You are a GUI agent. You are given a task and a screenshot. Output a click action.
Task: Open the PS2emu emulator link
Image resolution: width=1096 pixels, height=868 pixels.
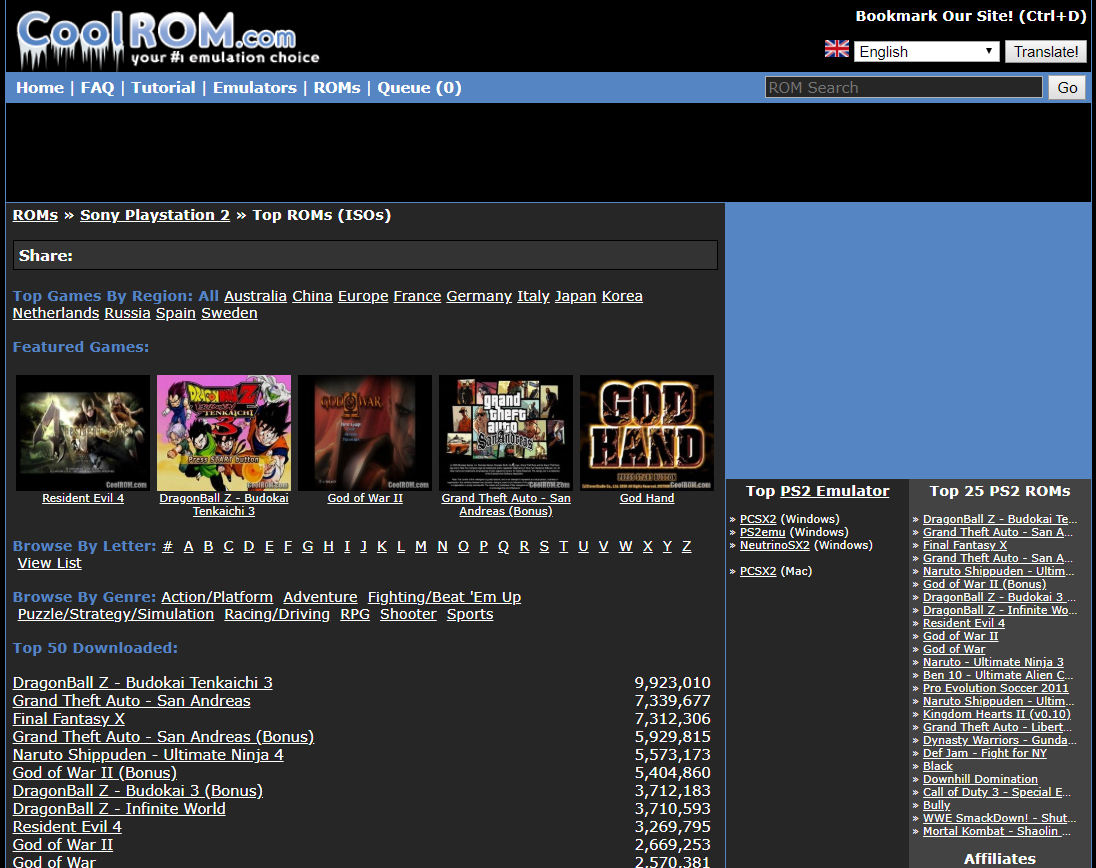point(763,533)
